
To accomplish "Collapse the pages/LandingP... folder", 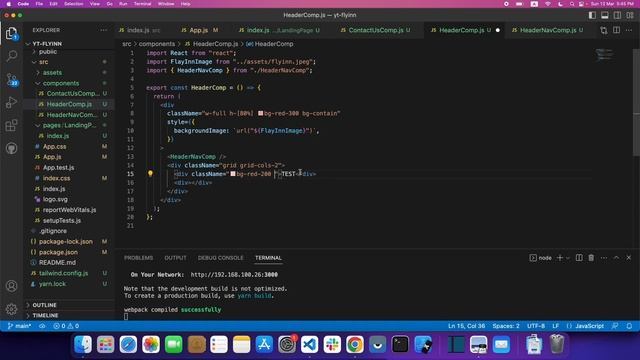I will [69, 125].
